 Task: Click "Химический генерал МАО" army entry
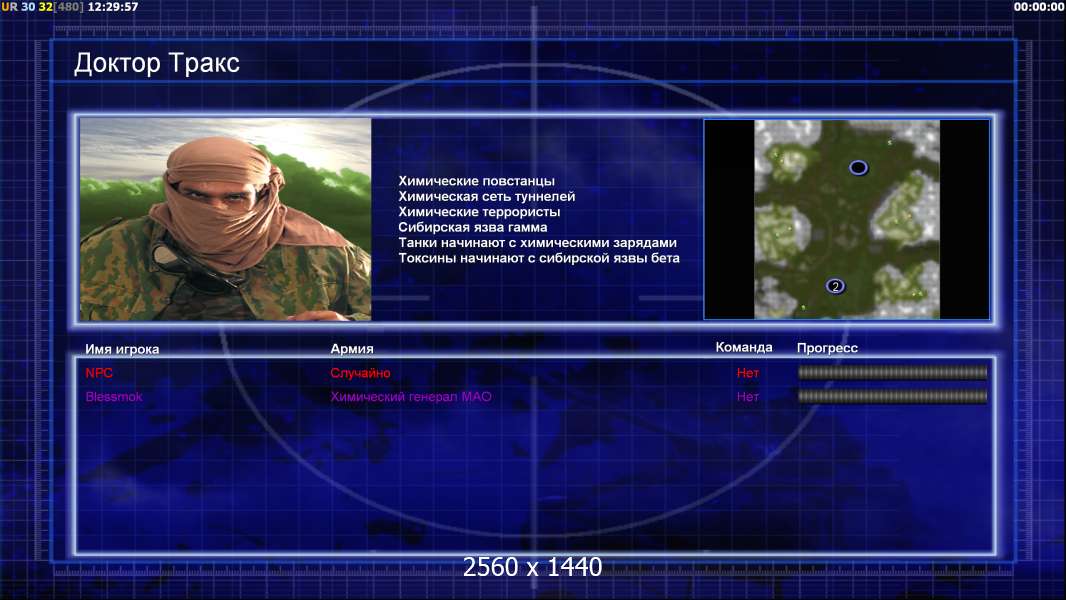point(411,397)
